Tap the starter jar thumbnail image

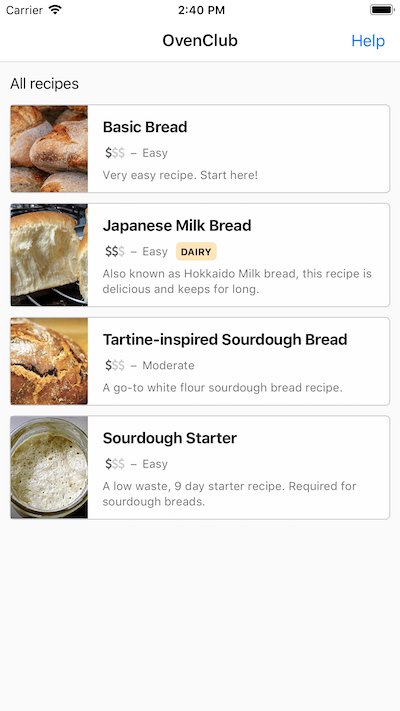click(x=49, y=467)
